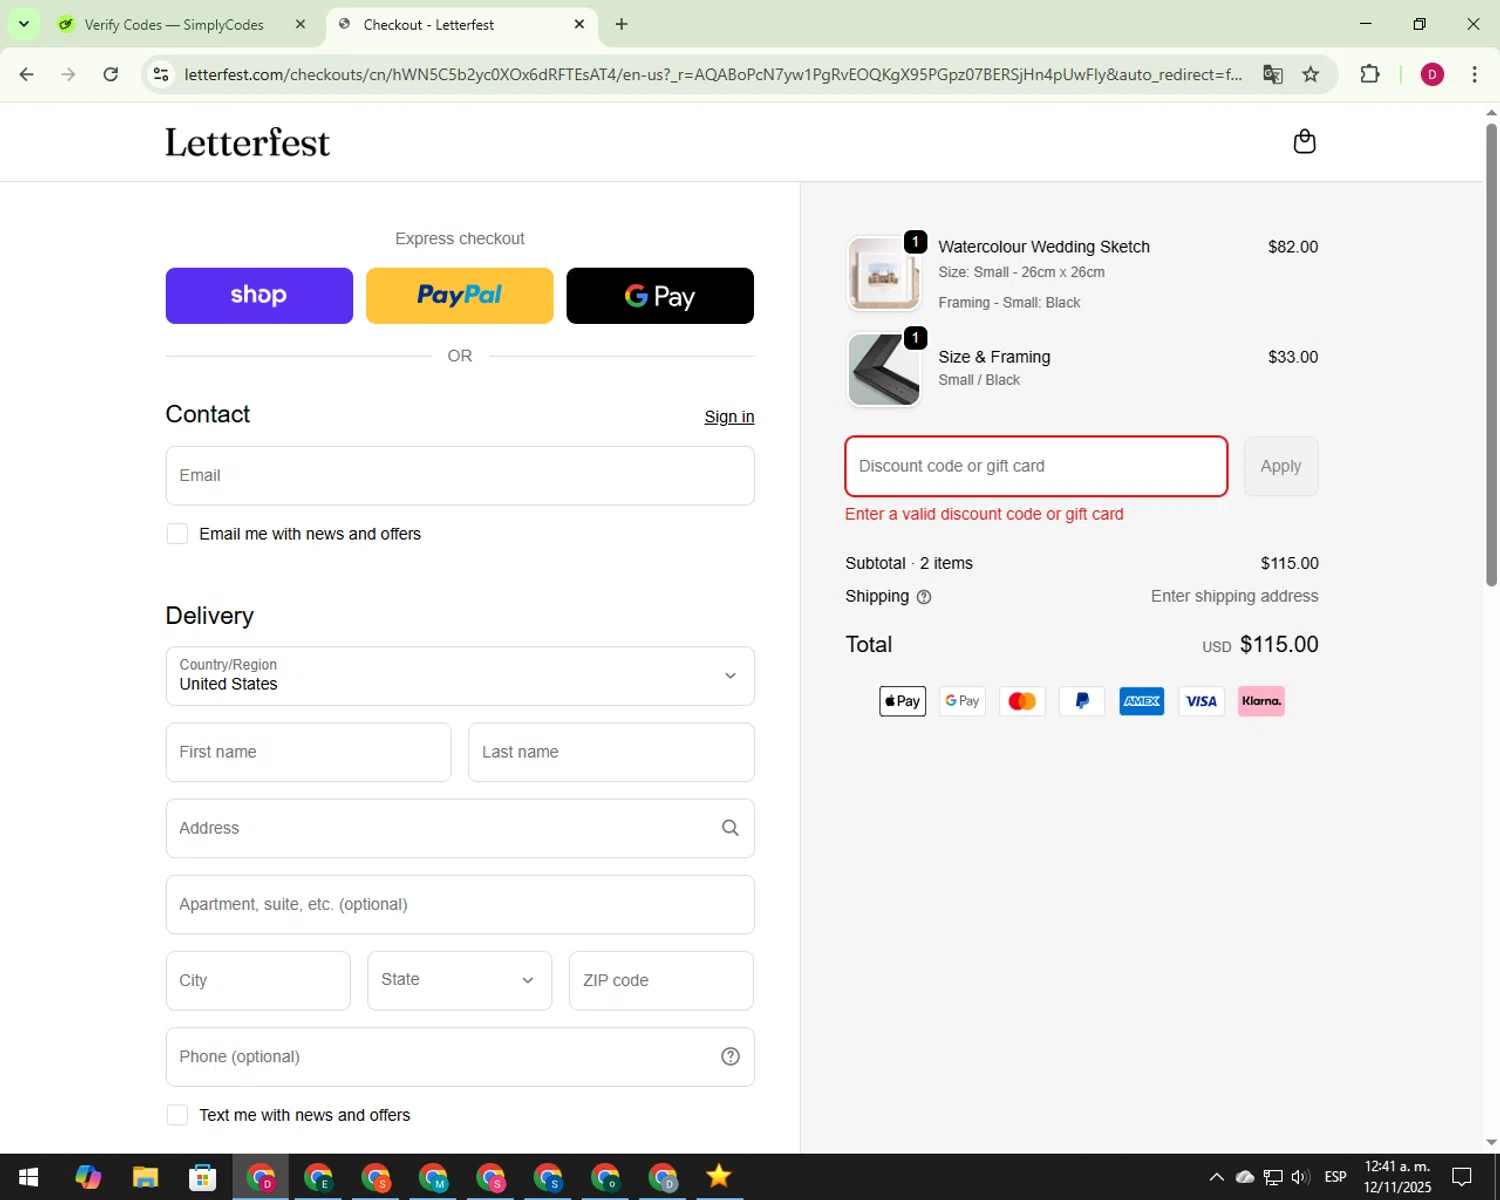Viewport: 1500px width, 1200px height.
Task: Open the shopping bag cart icon
Action: 1304,141
